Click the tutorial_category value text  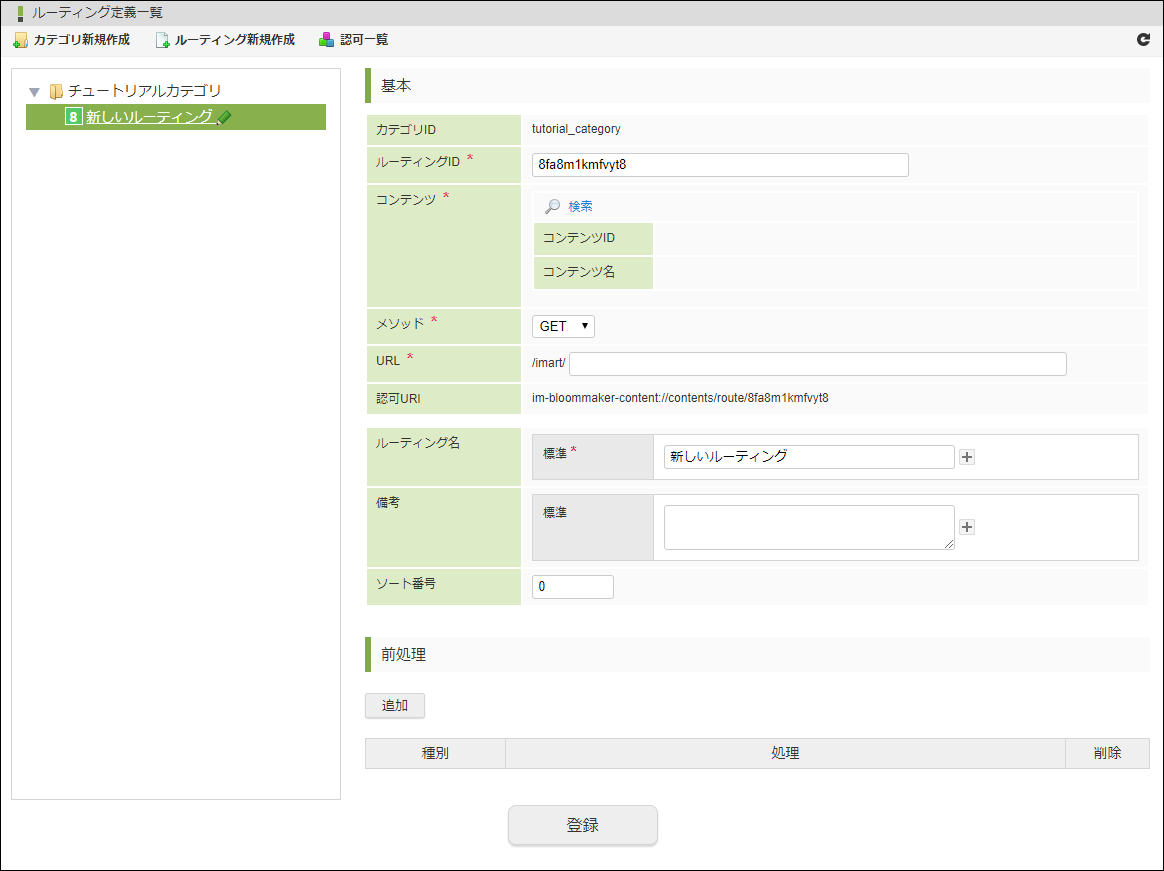[x=576, y=128]
